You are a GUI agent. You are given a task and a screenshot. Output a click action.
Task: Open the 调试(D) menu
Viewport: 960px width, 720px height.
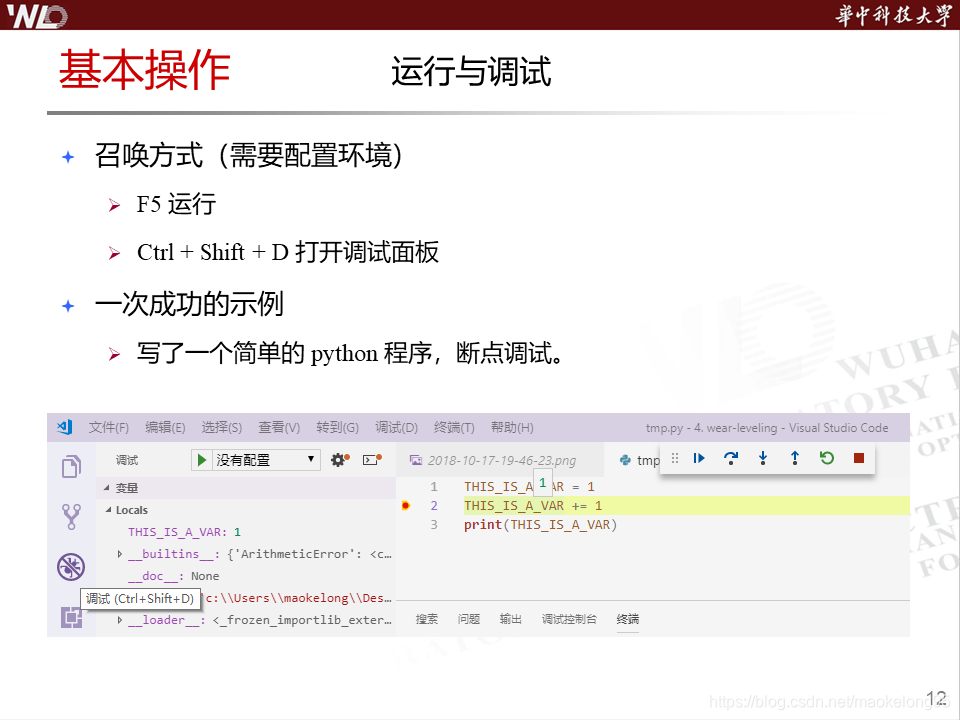(396, 427)
